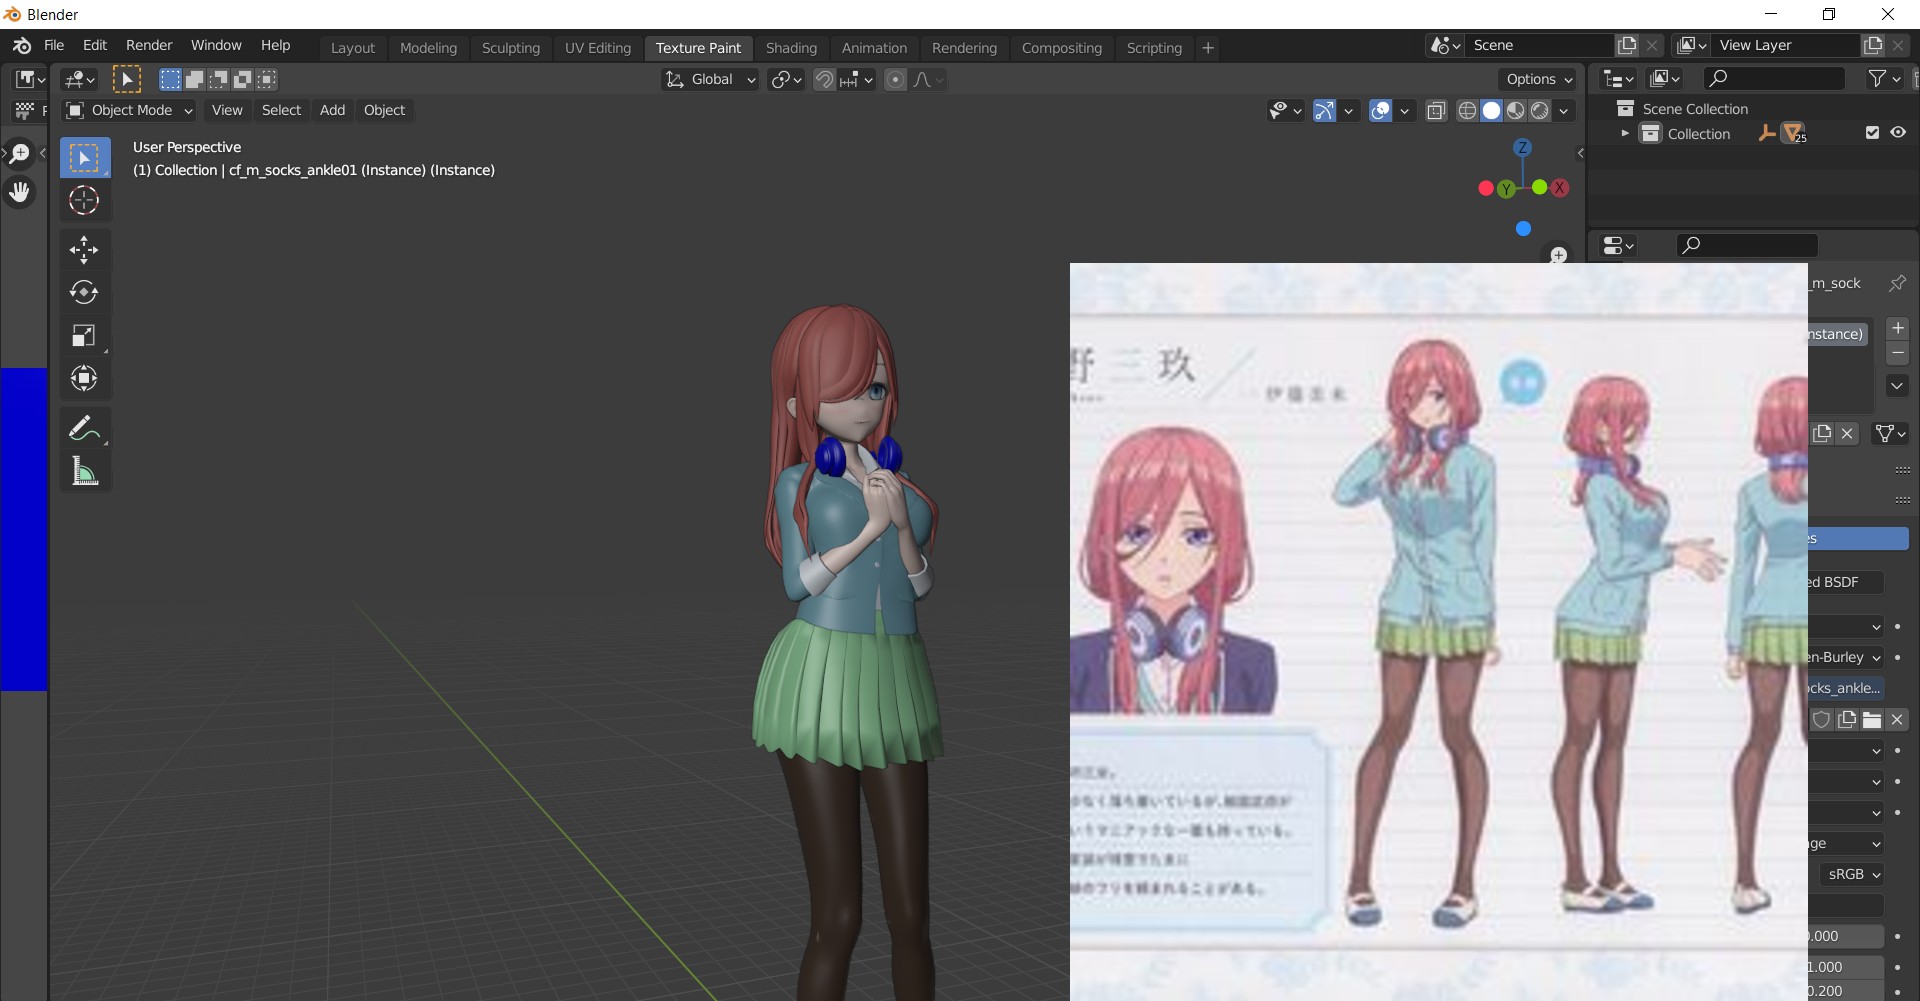Click the Z axis on navigation gizmo
Screen dimensions: 1920x1001
[1523, 148]
